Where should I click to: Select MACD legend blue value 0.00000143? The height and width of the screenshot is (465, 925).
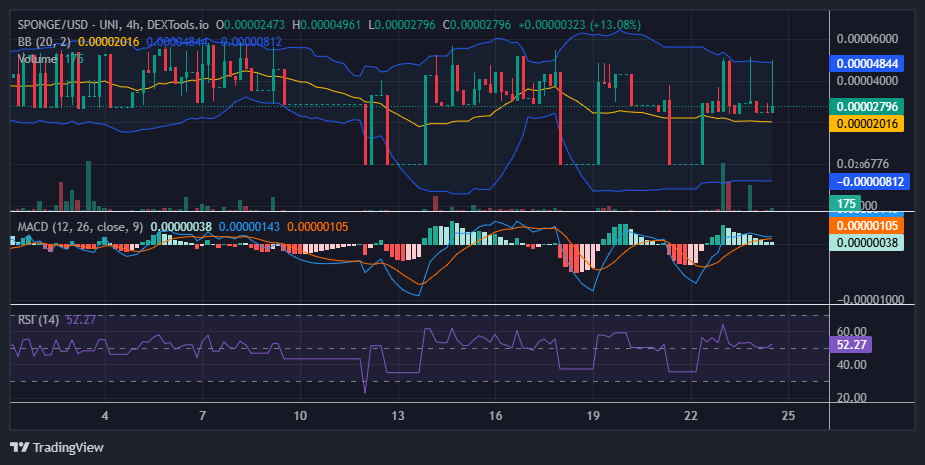pyautogui.click(x=250, y=227)
